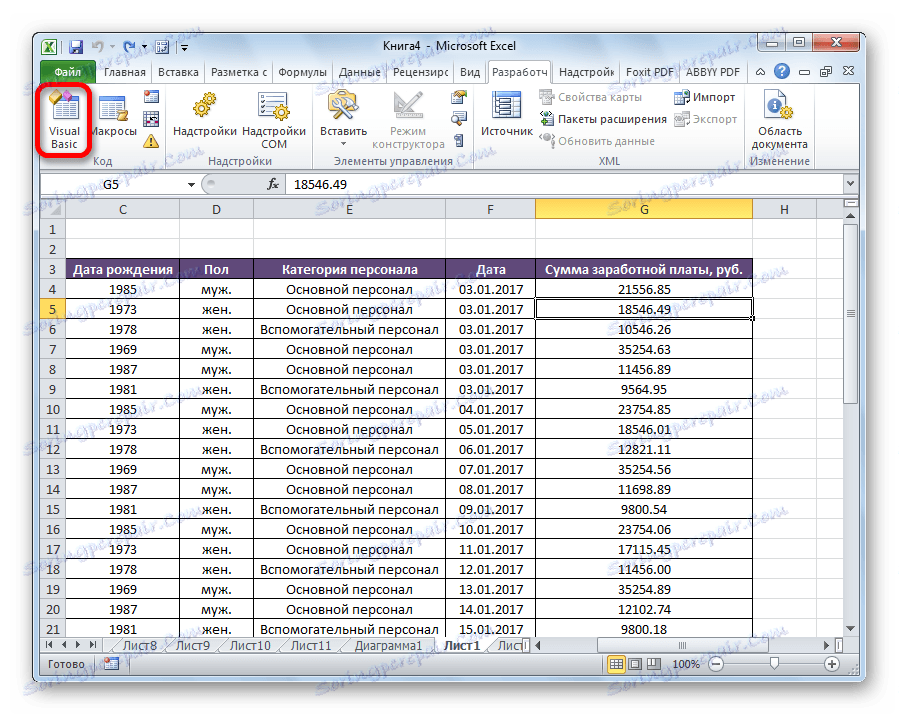Open Excel help question mark
Screen dimensions: 899x715
(781, 72)
